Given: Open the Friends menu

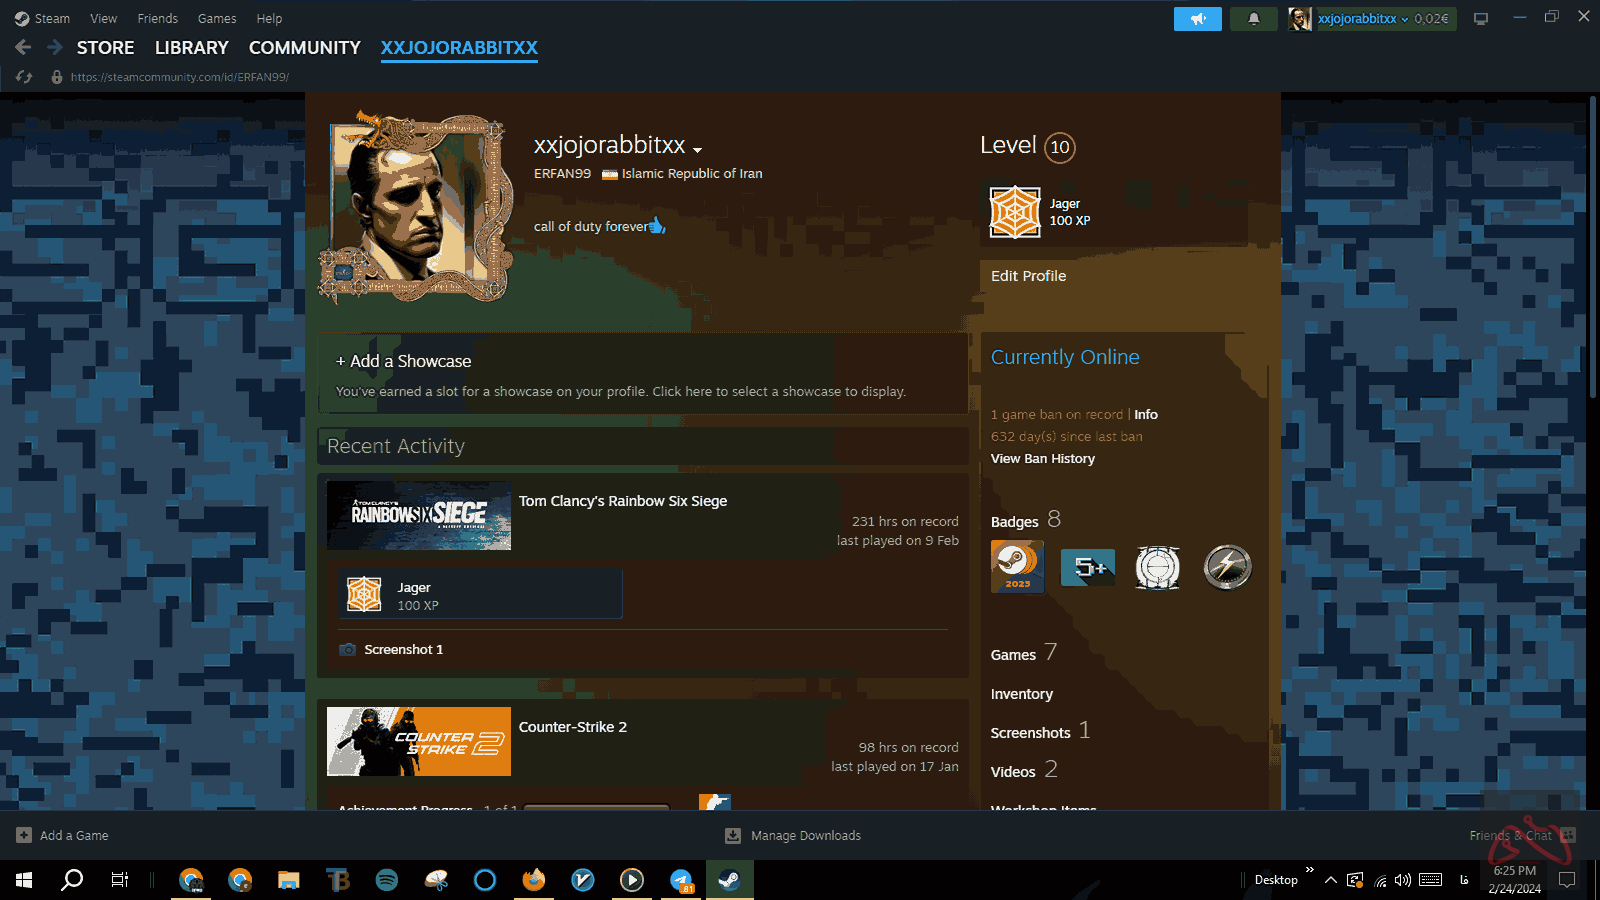Looking at the screenshot, I should [x=157, y=19].
